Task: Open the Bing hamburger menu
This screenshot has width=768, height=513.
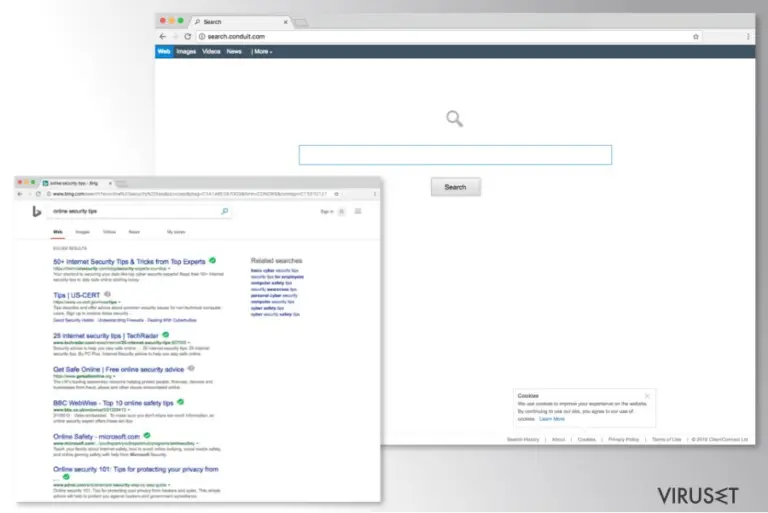Action: [358, 211]
